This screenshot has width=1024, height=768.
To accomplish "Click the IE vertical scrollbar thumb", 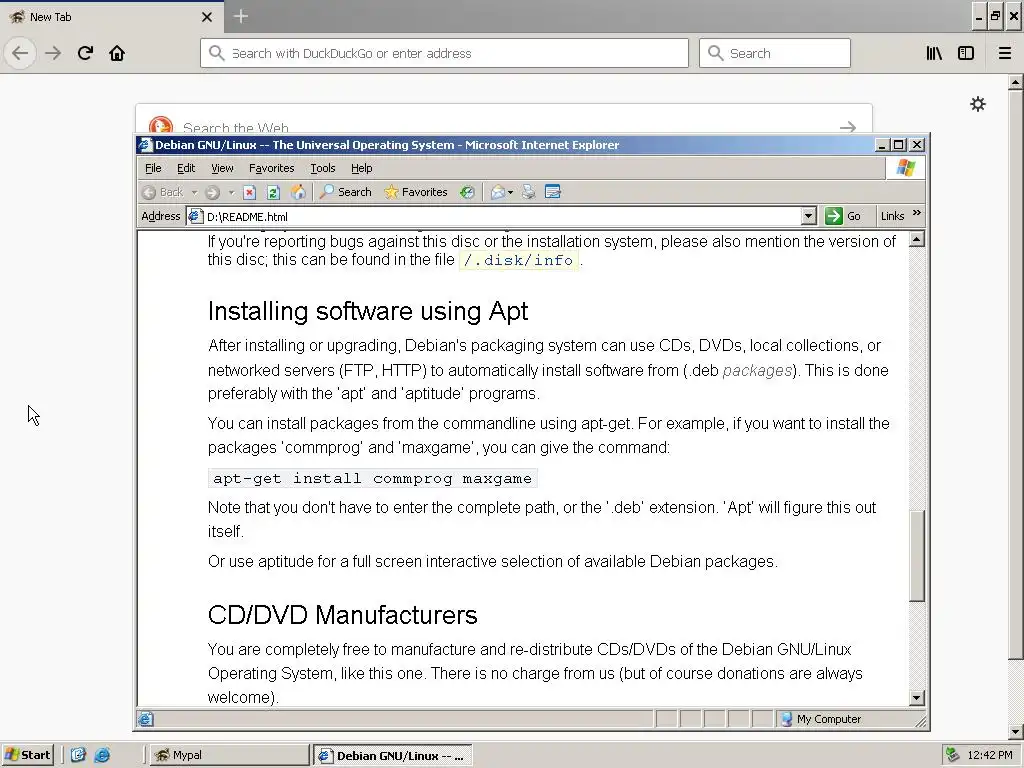I will (x=916, y=556).
